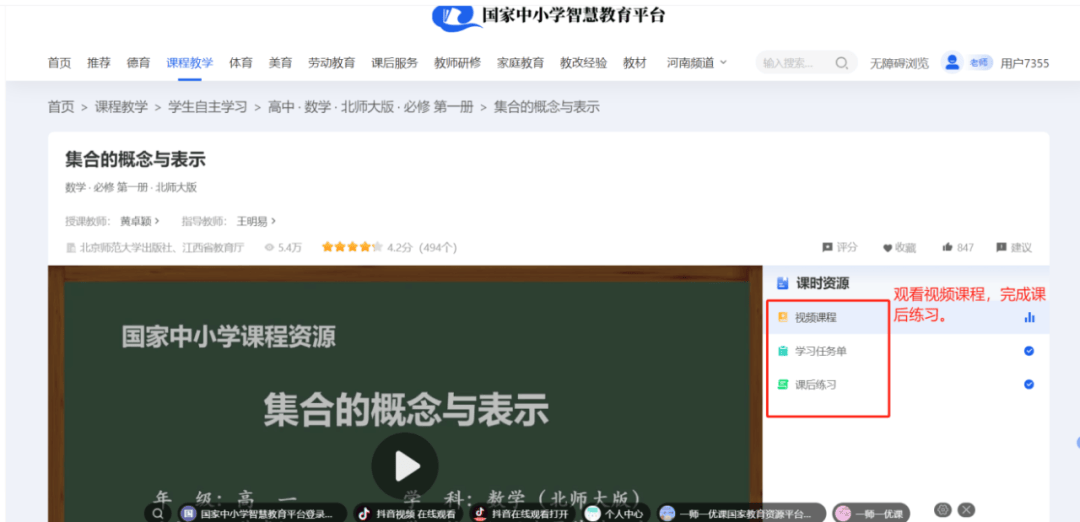
Task: Go to 课后服务 section
Action: (395, 63)
